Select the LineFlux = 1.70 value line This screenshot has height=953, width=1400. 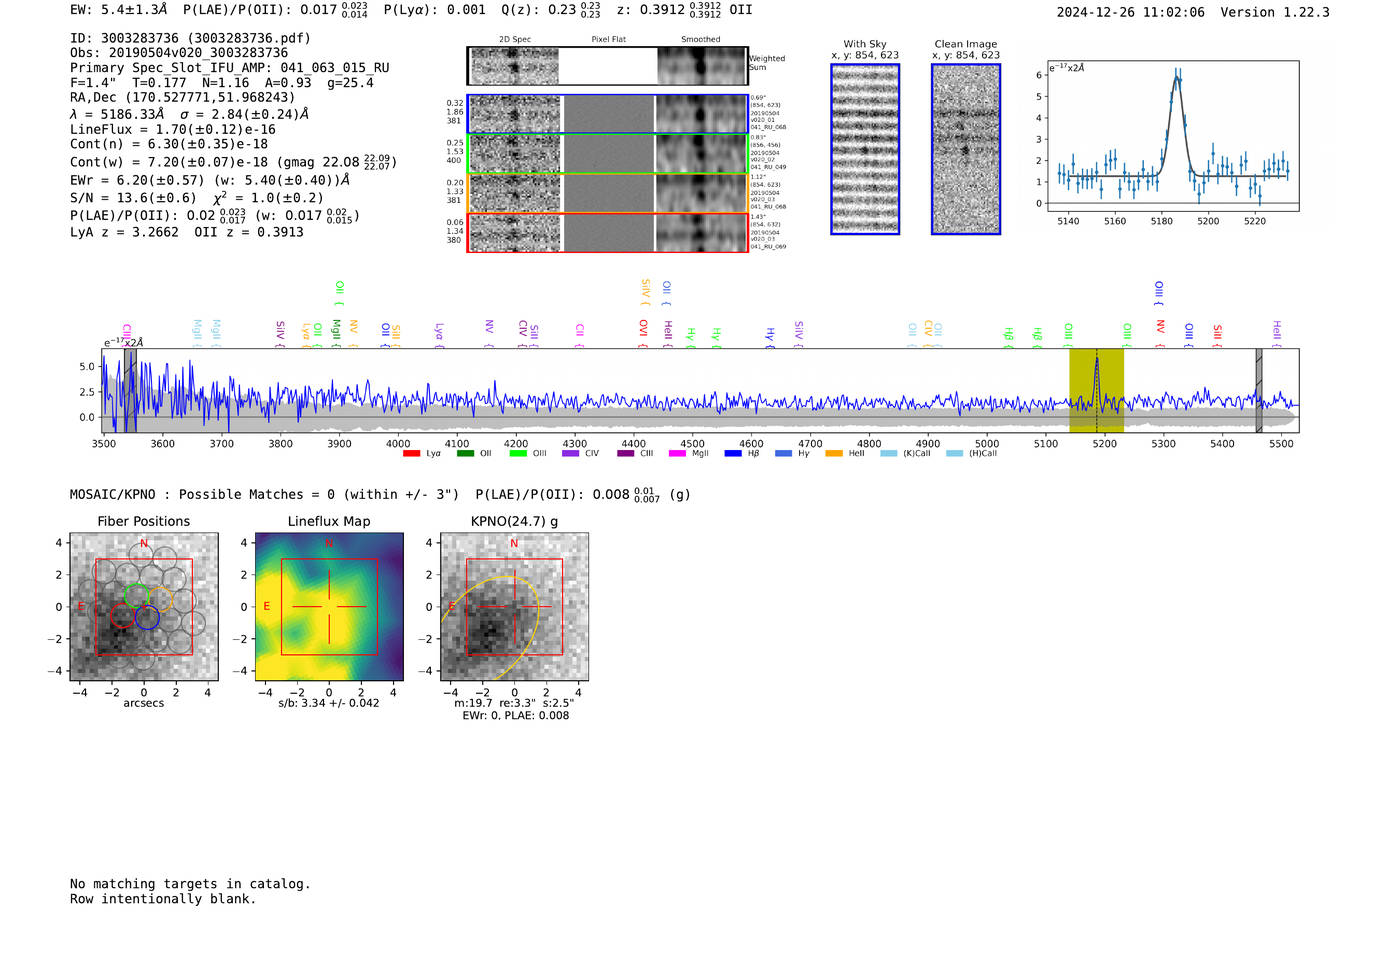(173, 129)
